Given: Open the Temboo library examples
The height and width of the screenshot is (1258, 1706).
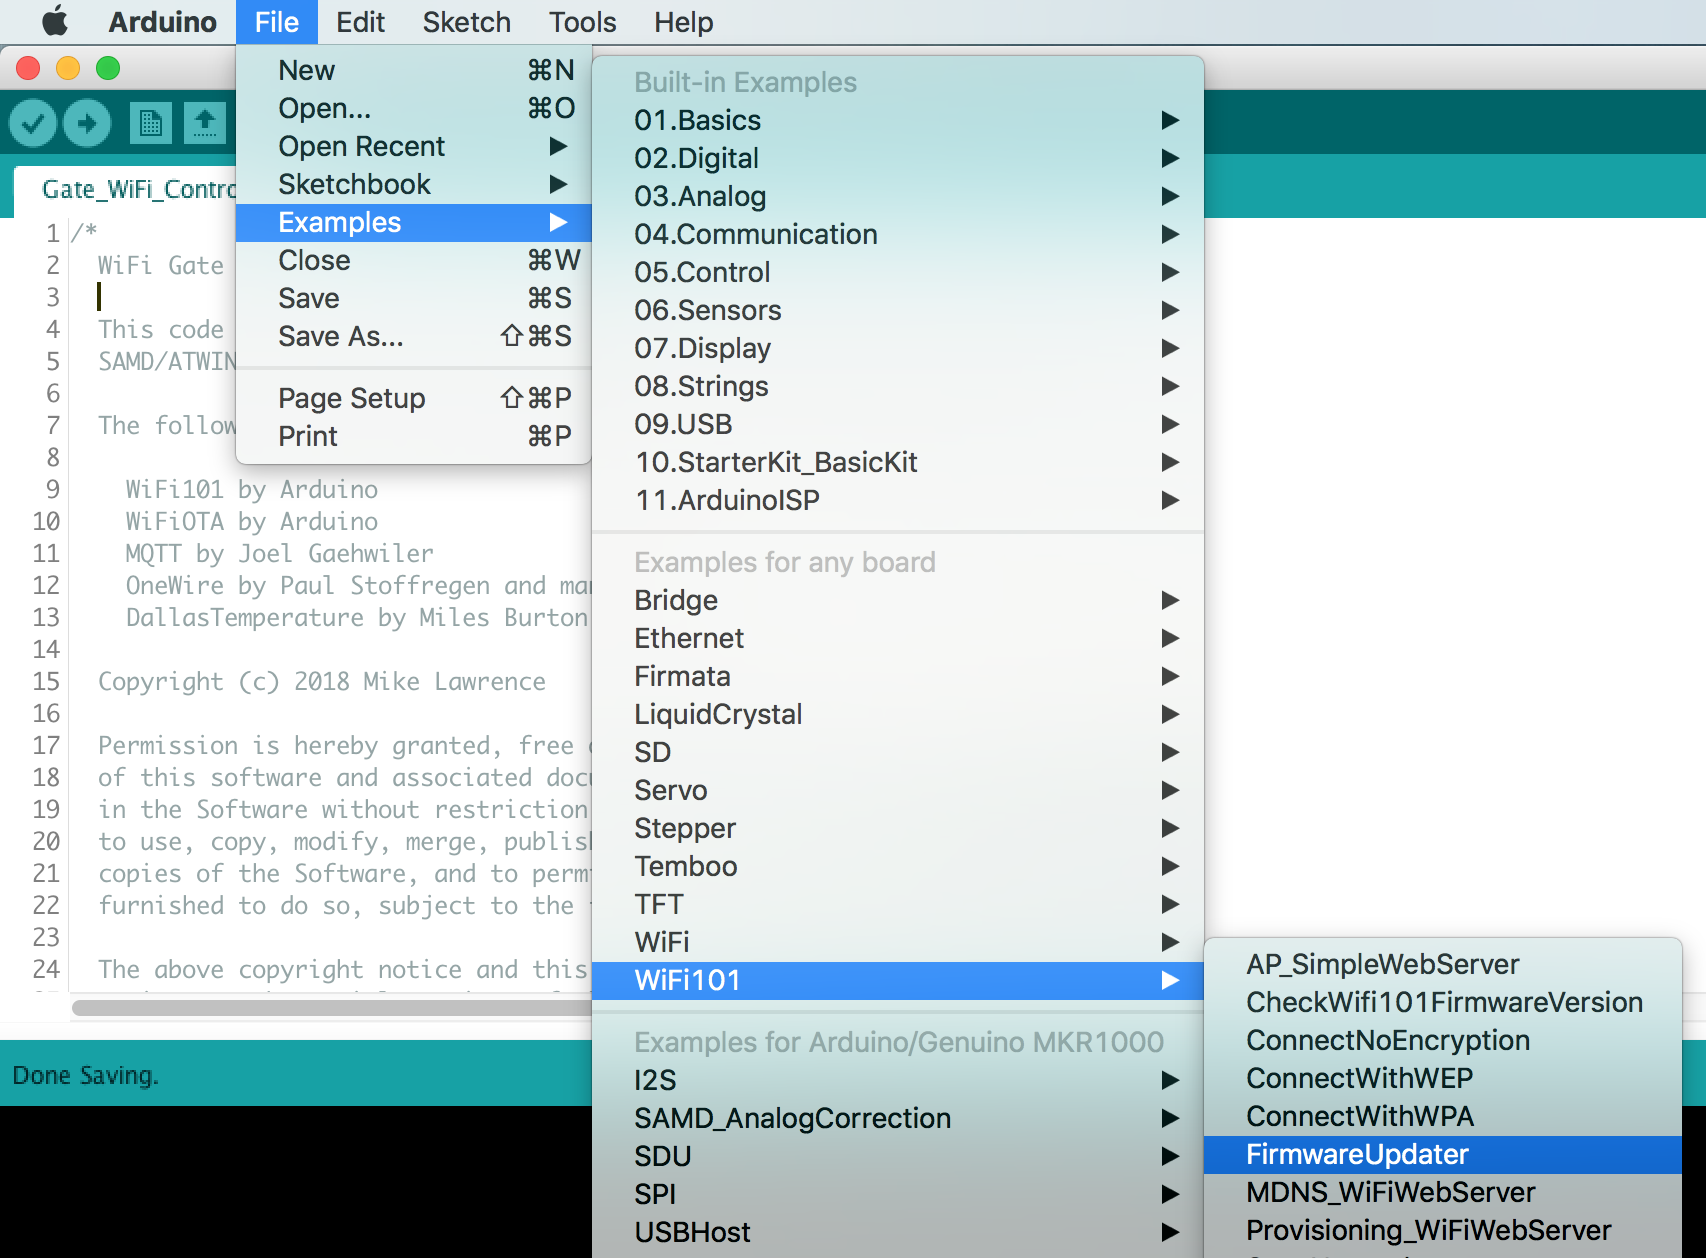Looking at the screenshot, I should pyautogui.click(x=898, y=866).
